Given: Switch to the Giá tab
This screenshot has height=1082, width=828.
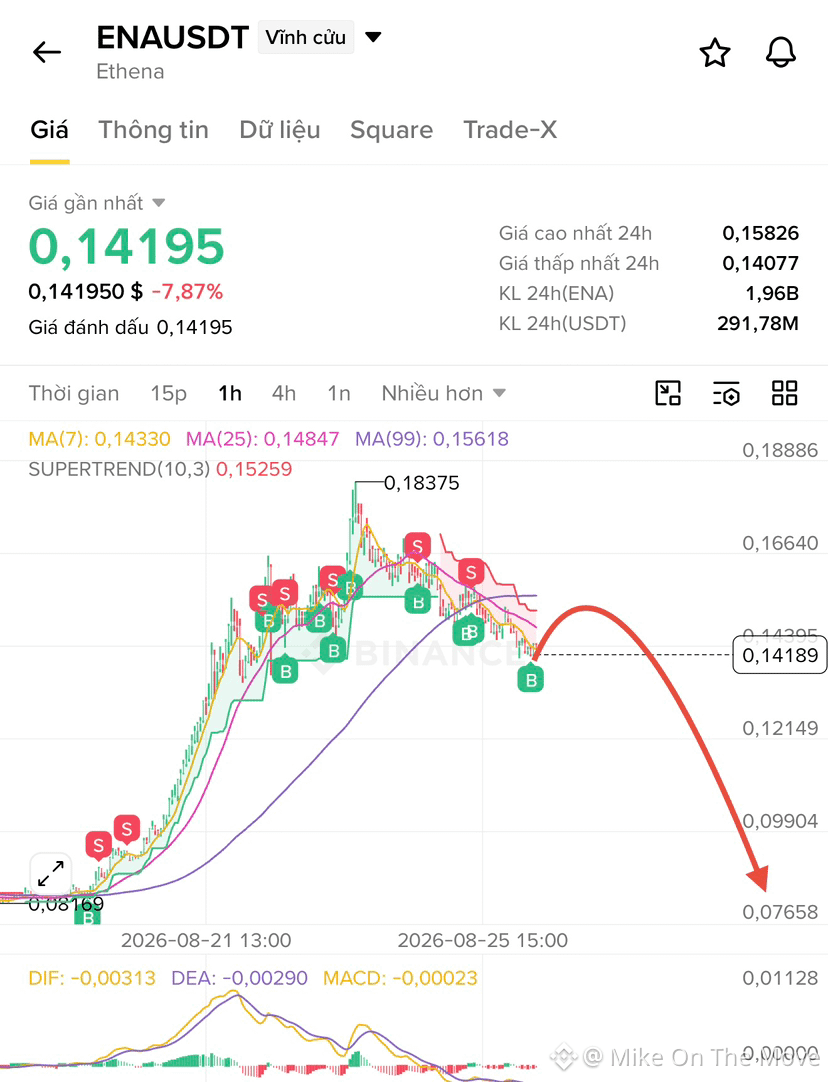Looking at the screenshot, I should click(x=50, y=130).
